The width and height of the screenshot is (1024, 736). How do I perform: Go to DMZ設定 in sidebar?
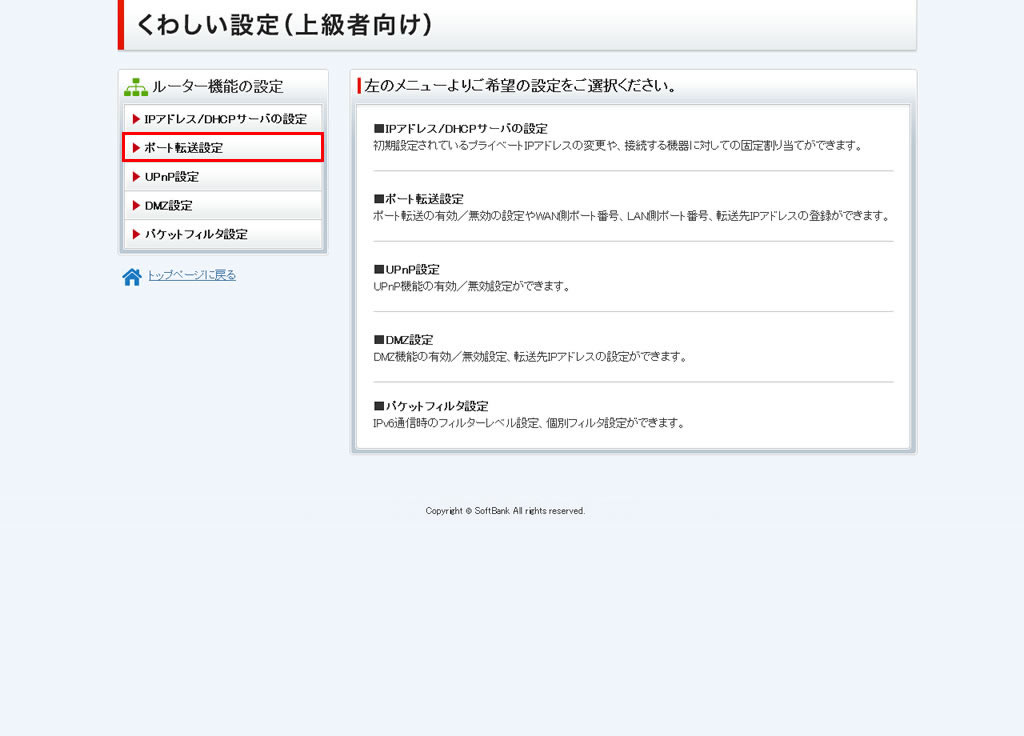pos(223,205)
